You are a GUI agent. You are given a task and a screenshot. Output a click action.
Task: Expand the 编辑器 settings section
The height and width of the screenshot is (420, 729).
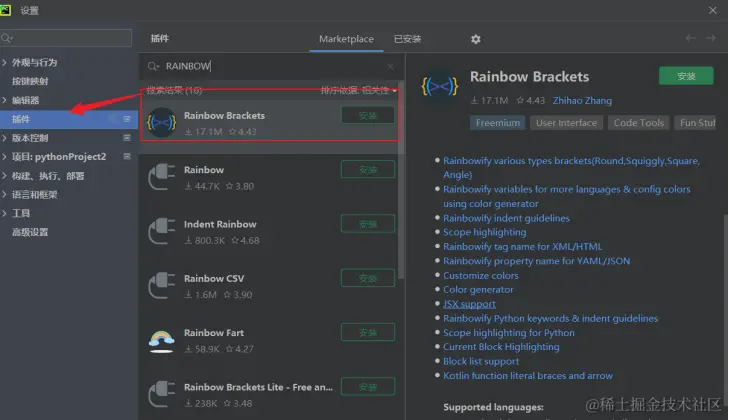(4, 100)
